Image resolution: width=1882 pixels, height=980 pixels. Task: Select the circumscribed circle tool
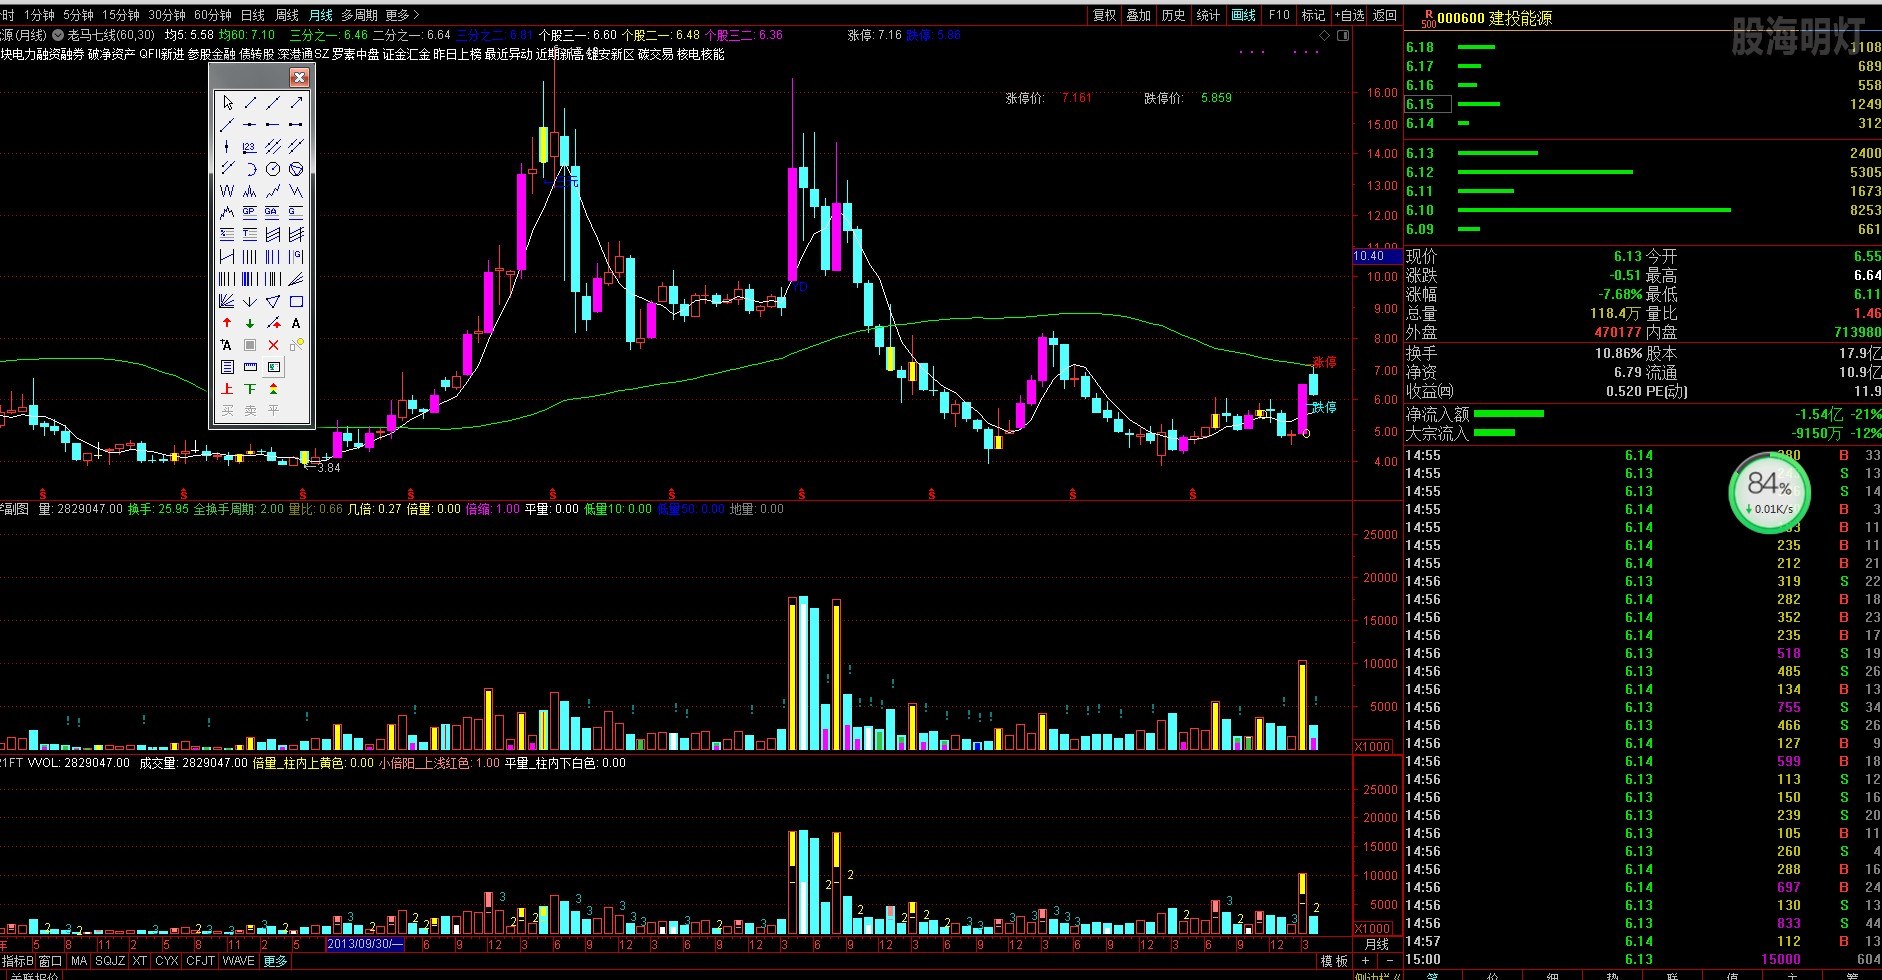tap(296, 169)
